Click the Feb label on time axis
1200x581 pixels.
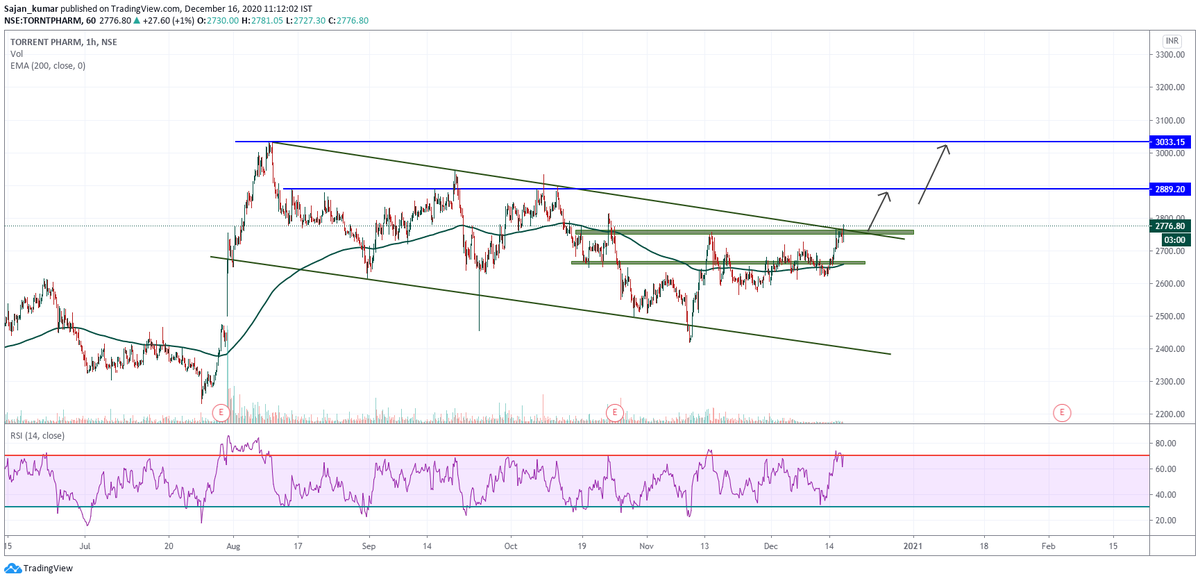(1047, 547)
